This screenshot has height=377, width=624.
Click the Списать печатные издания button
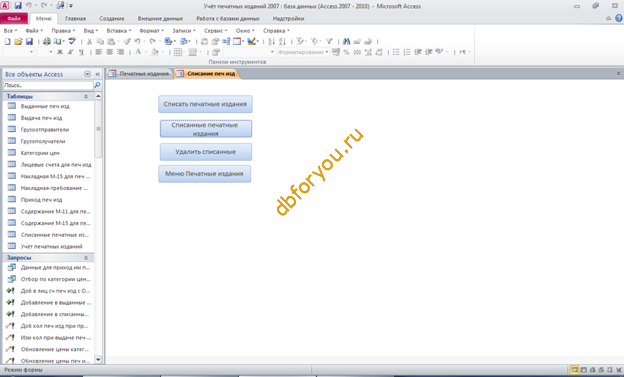pyautogui.click(x=205, y=104)
